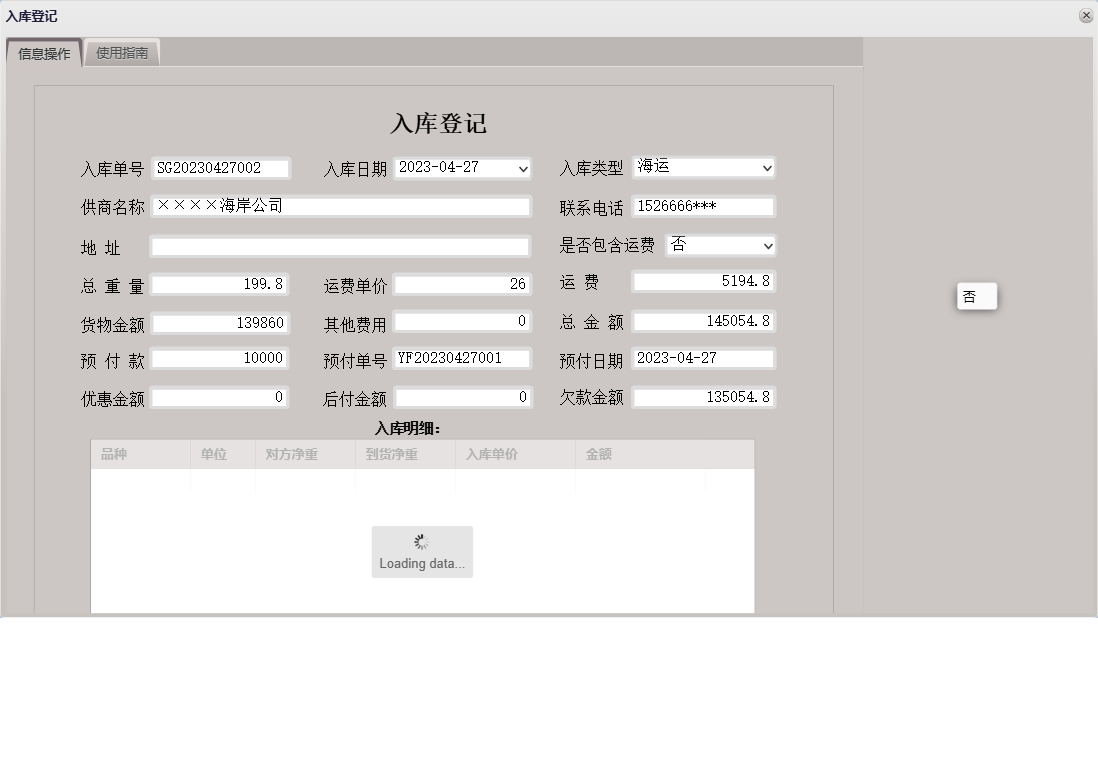Close the 入库登记 window
This screenshot has height=762, width=1098.
point(1088,15)
